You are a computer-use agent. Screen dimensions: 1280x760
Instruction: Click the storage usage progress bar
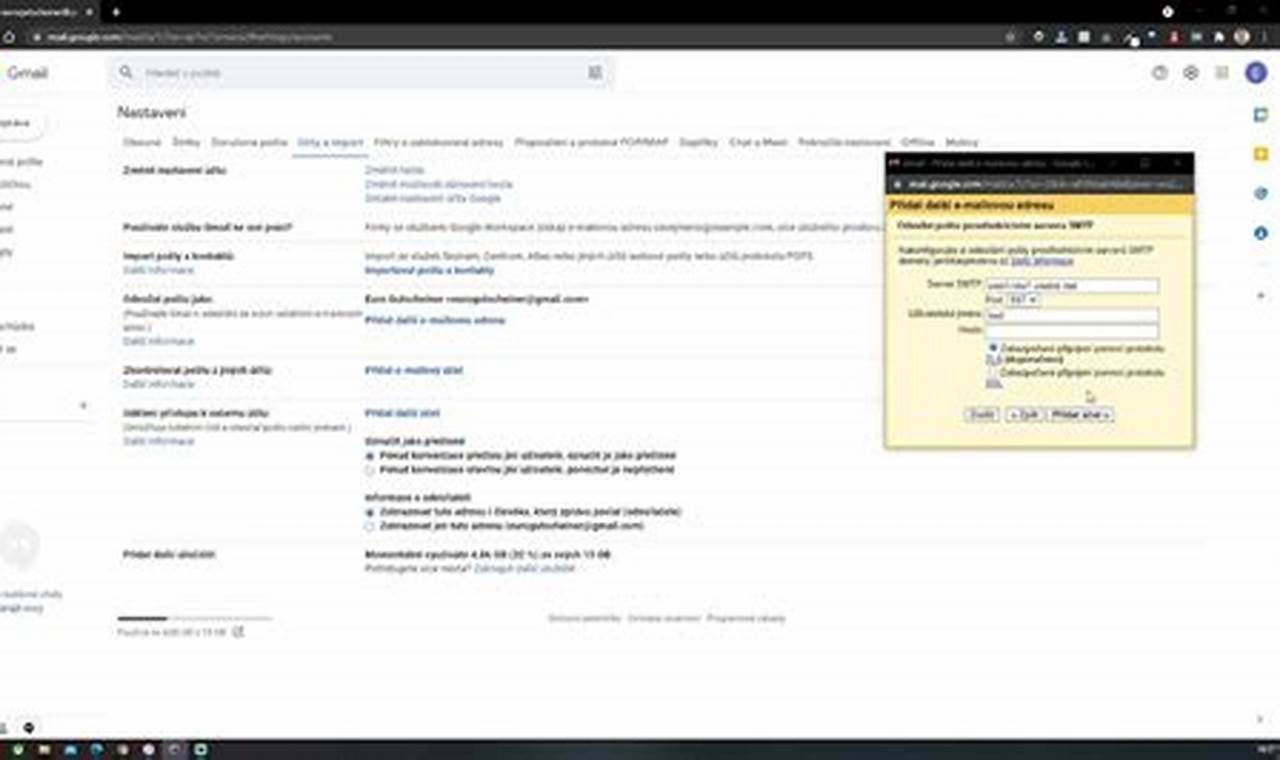coord(194,619)
